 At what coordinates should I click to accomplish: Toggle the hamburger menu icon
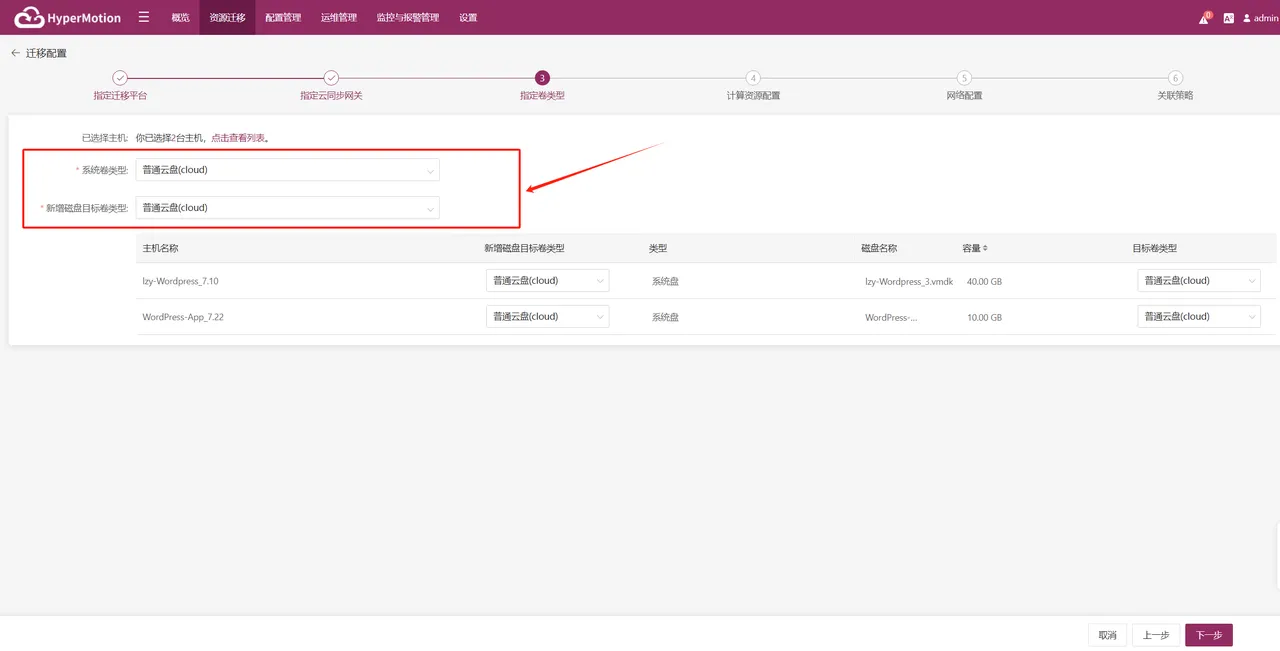click(x=144, y=17)
